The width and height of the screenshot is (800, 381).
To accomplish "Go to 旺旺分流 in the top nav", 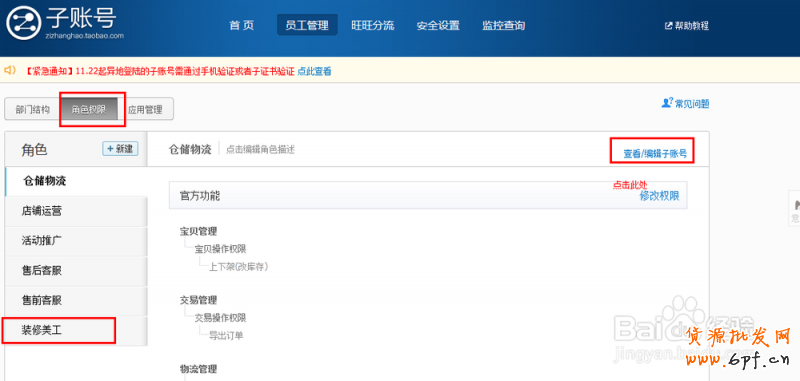I will point(372,25).
